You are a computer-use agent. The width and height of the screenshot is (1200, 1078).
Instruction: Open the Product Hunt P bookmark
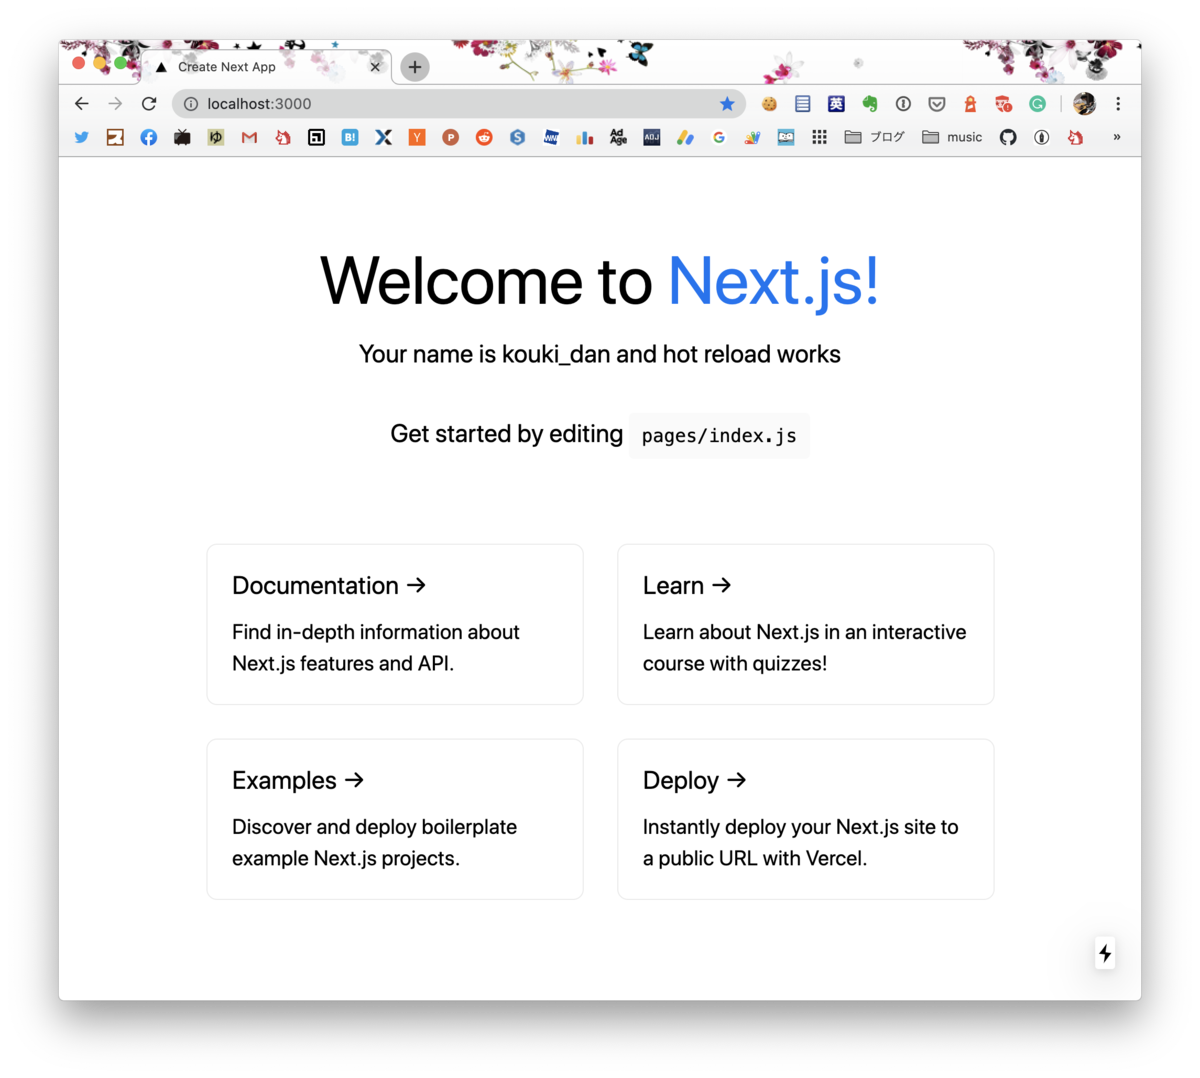point(451,137)
